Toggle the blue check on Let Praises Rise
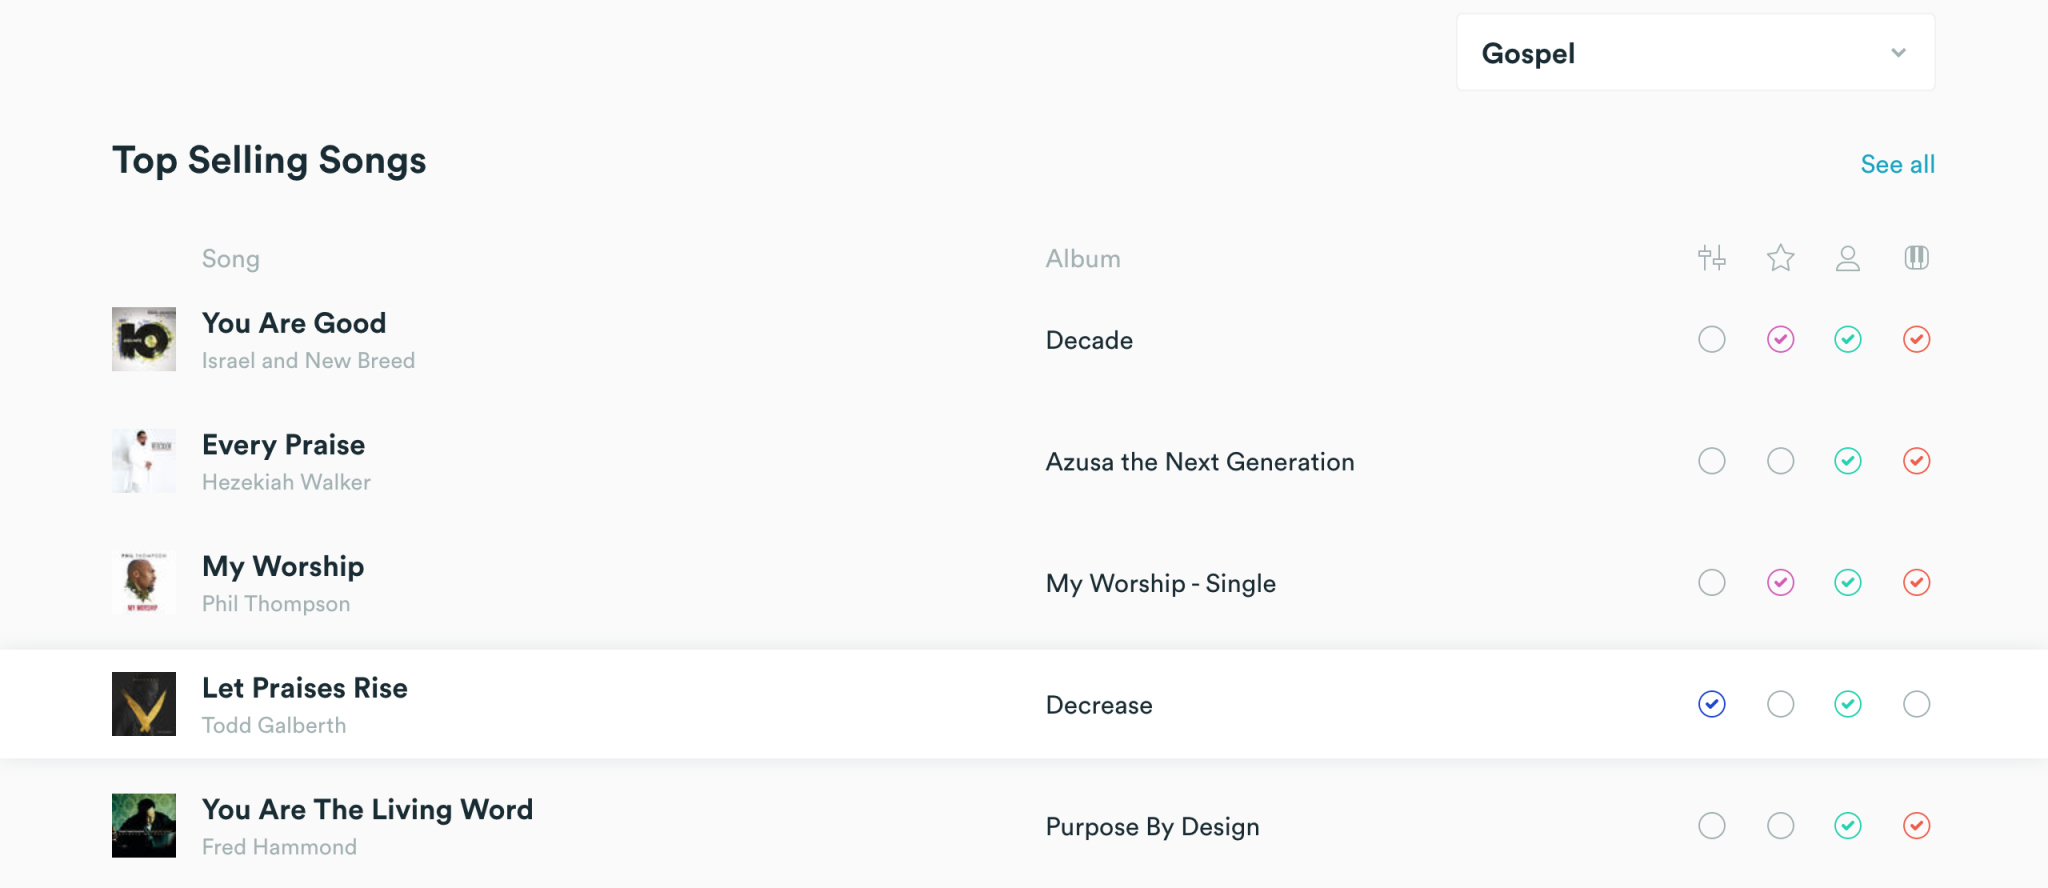The height and width of the screenshot is (888, 2048). coord(1712,704)
